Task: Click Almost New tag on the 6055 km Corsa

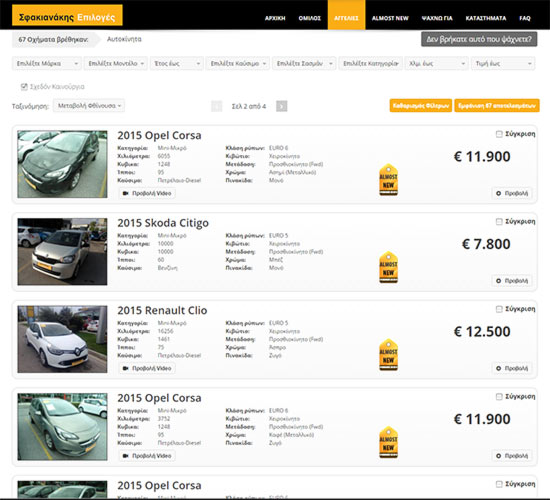Action: [388, 180]
